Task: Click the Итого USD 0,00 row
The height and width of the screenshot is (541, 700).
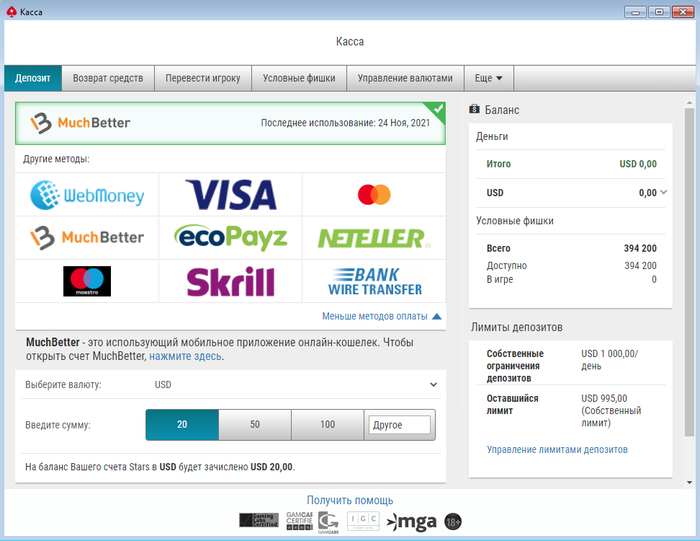Action: tap(571, 164)
